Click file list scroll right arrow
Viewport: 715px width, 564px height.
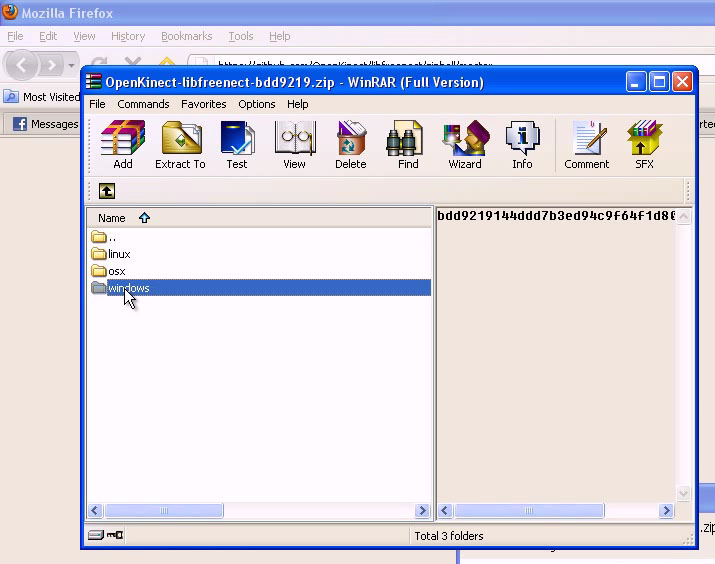422,510
